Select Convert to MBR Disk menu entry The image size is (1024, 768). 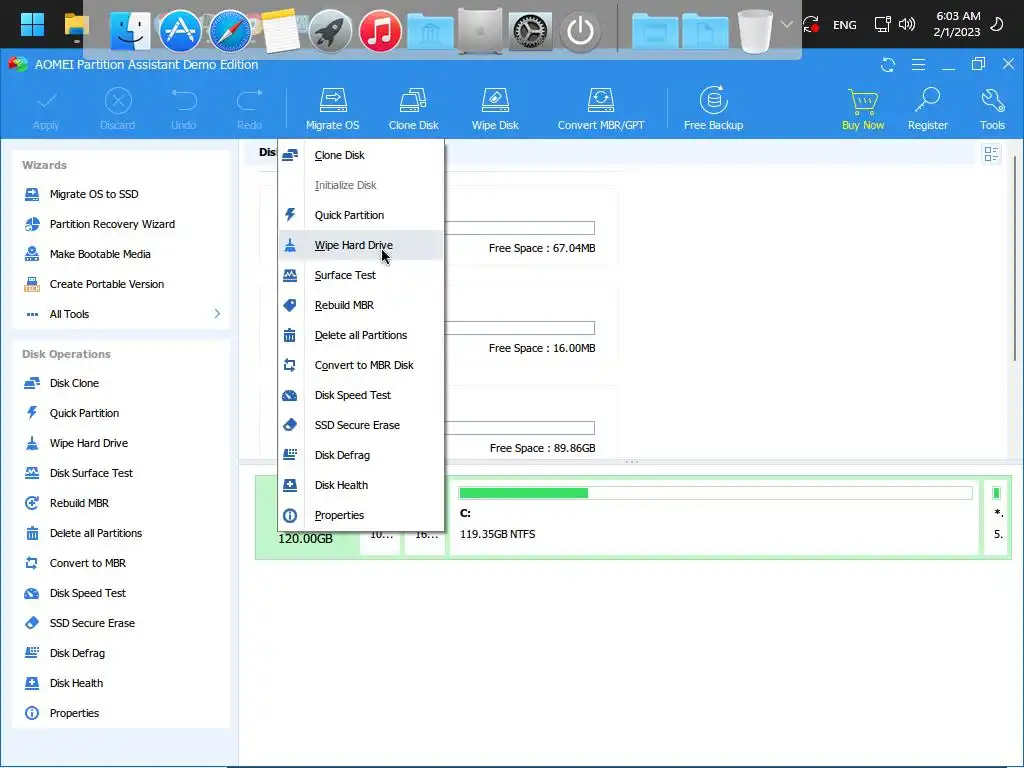coord(361,365)
